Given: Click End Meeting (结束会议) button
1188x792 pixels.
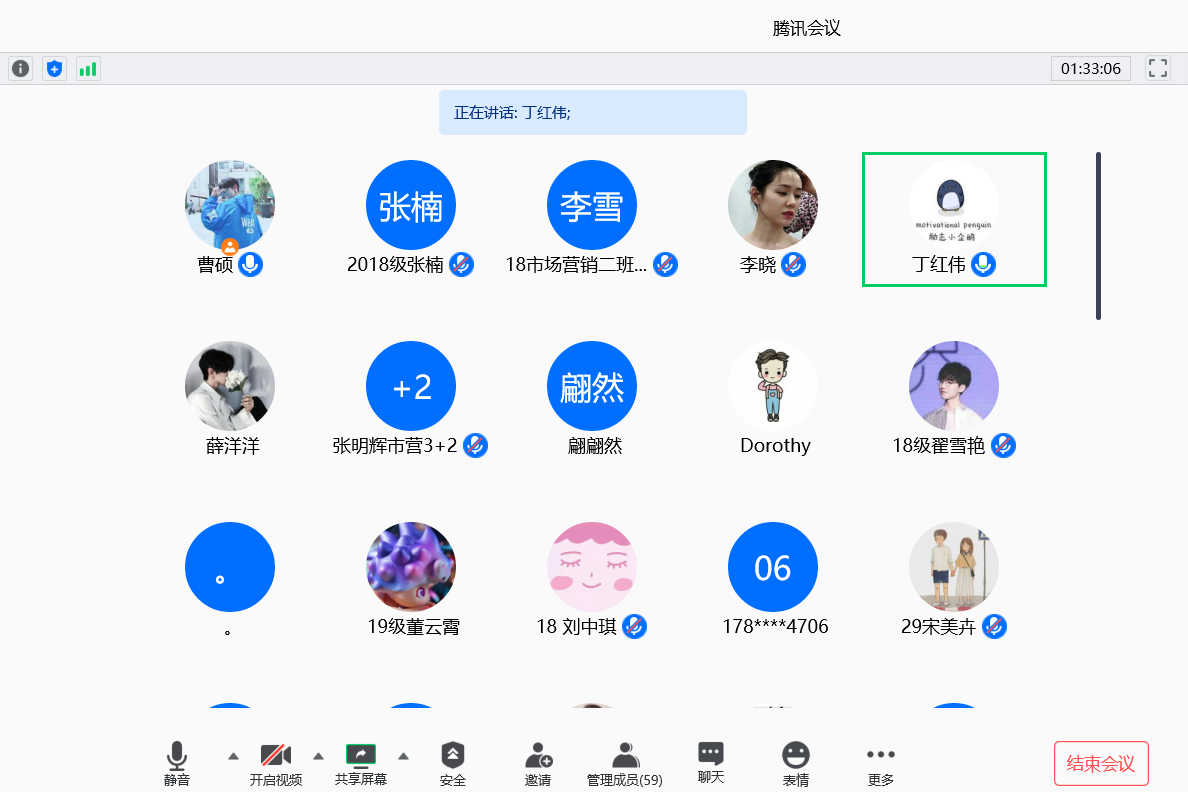Looking at the screenshot, I should [1101, 764].
